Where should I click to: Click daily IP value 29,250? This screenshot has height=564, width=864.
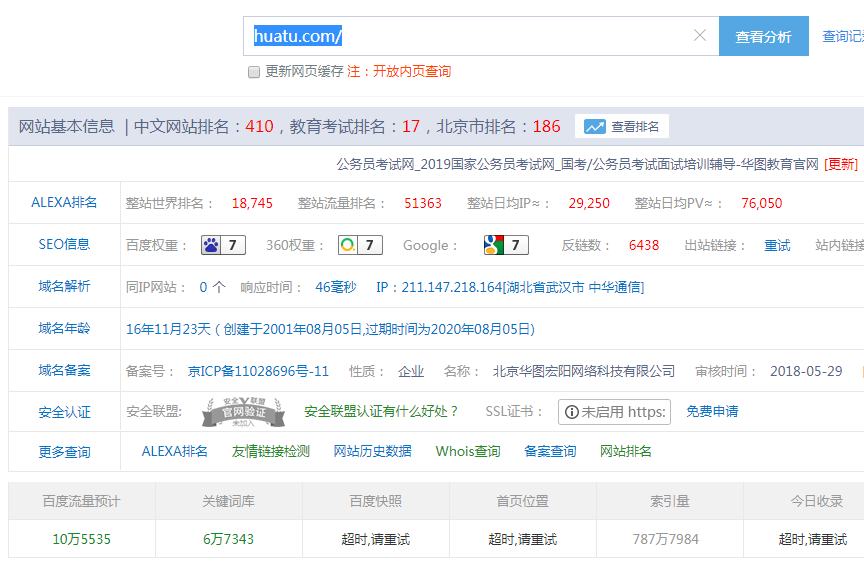(589, 203)
